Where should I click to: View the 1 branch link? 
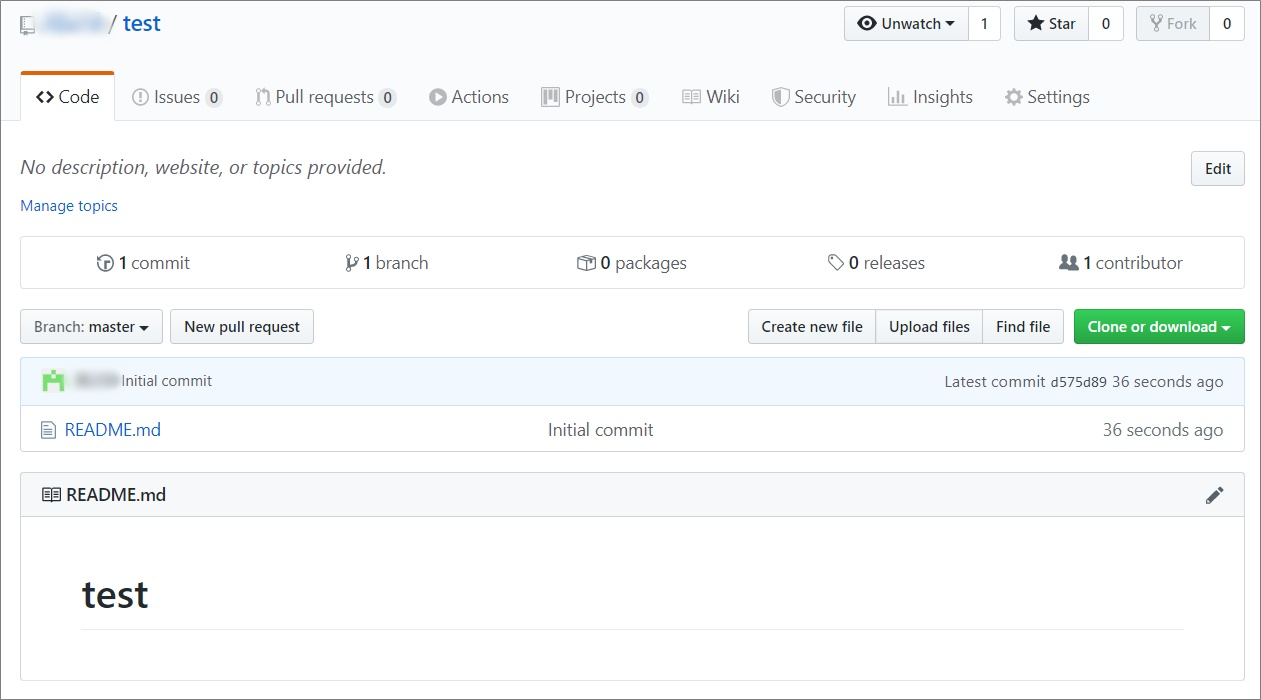(x=386, y=263)
